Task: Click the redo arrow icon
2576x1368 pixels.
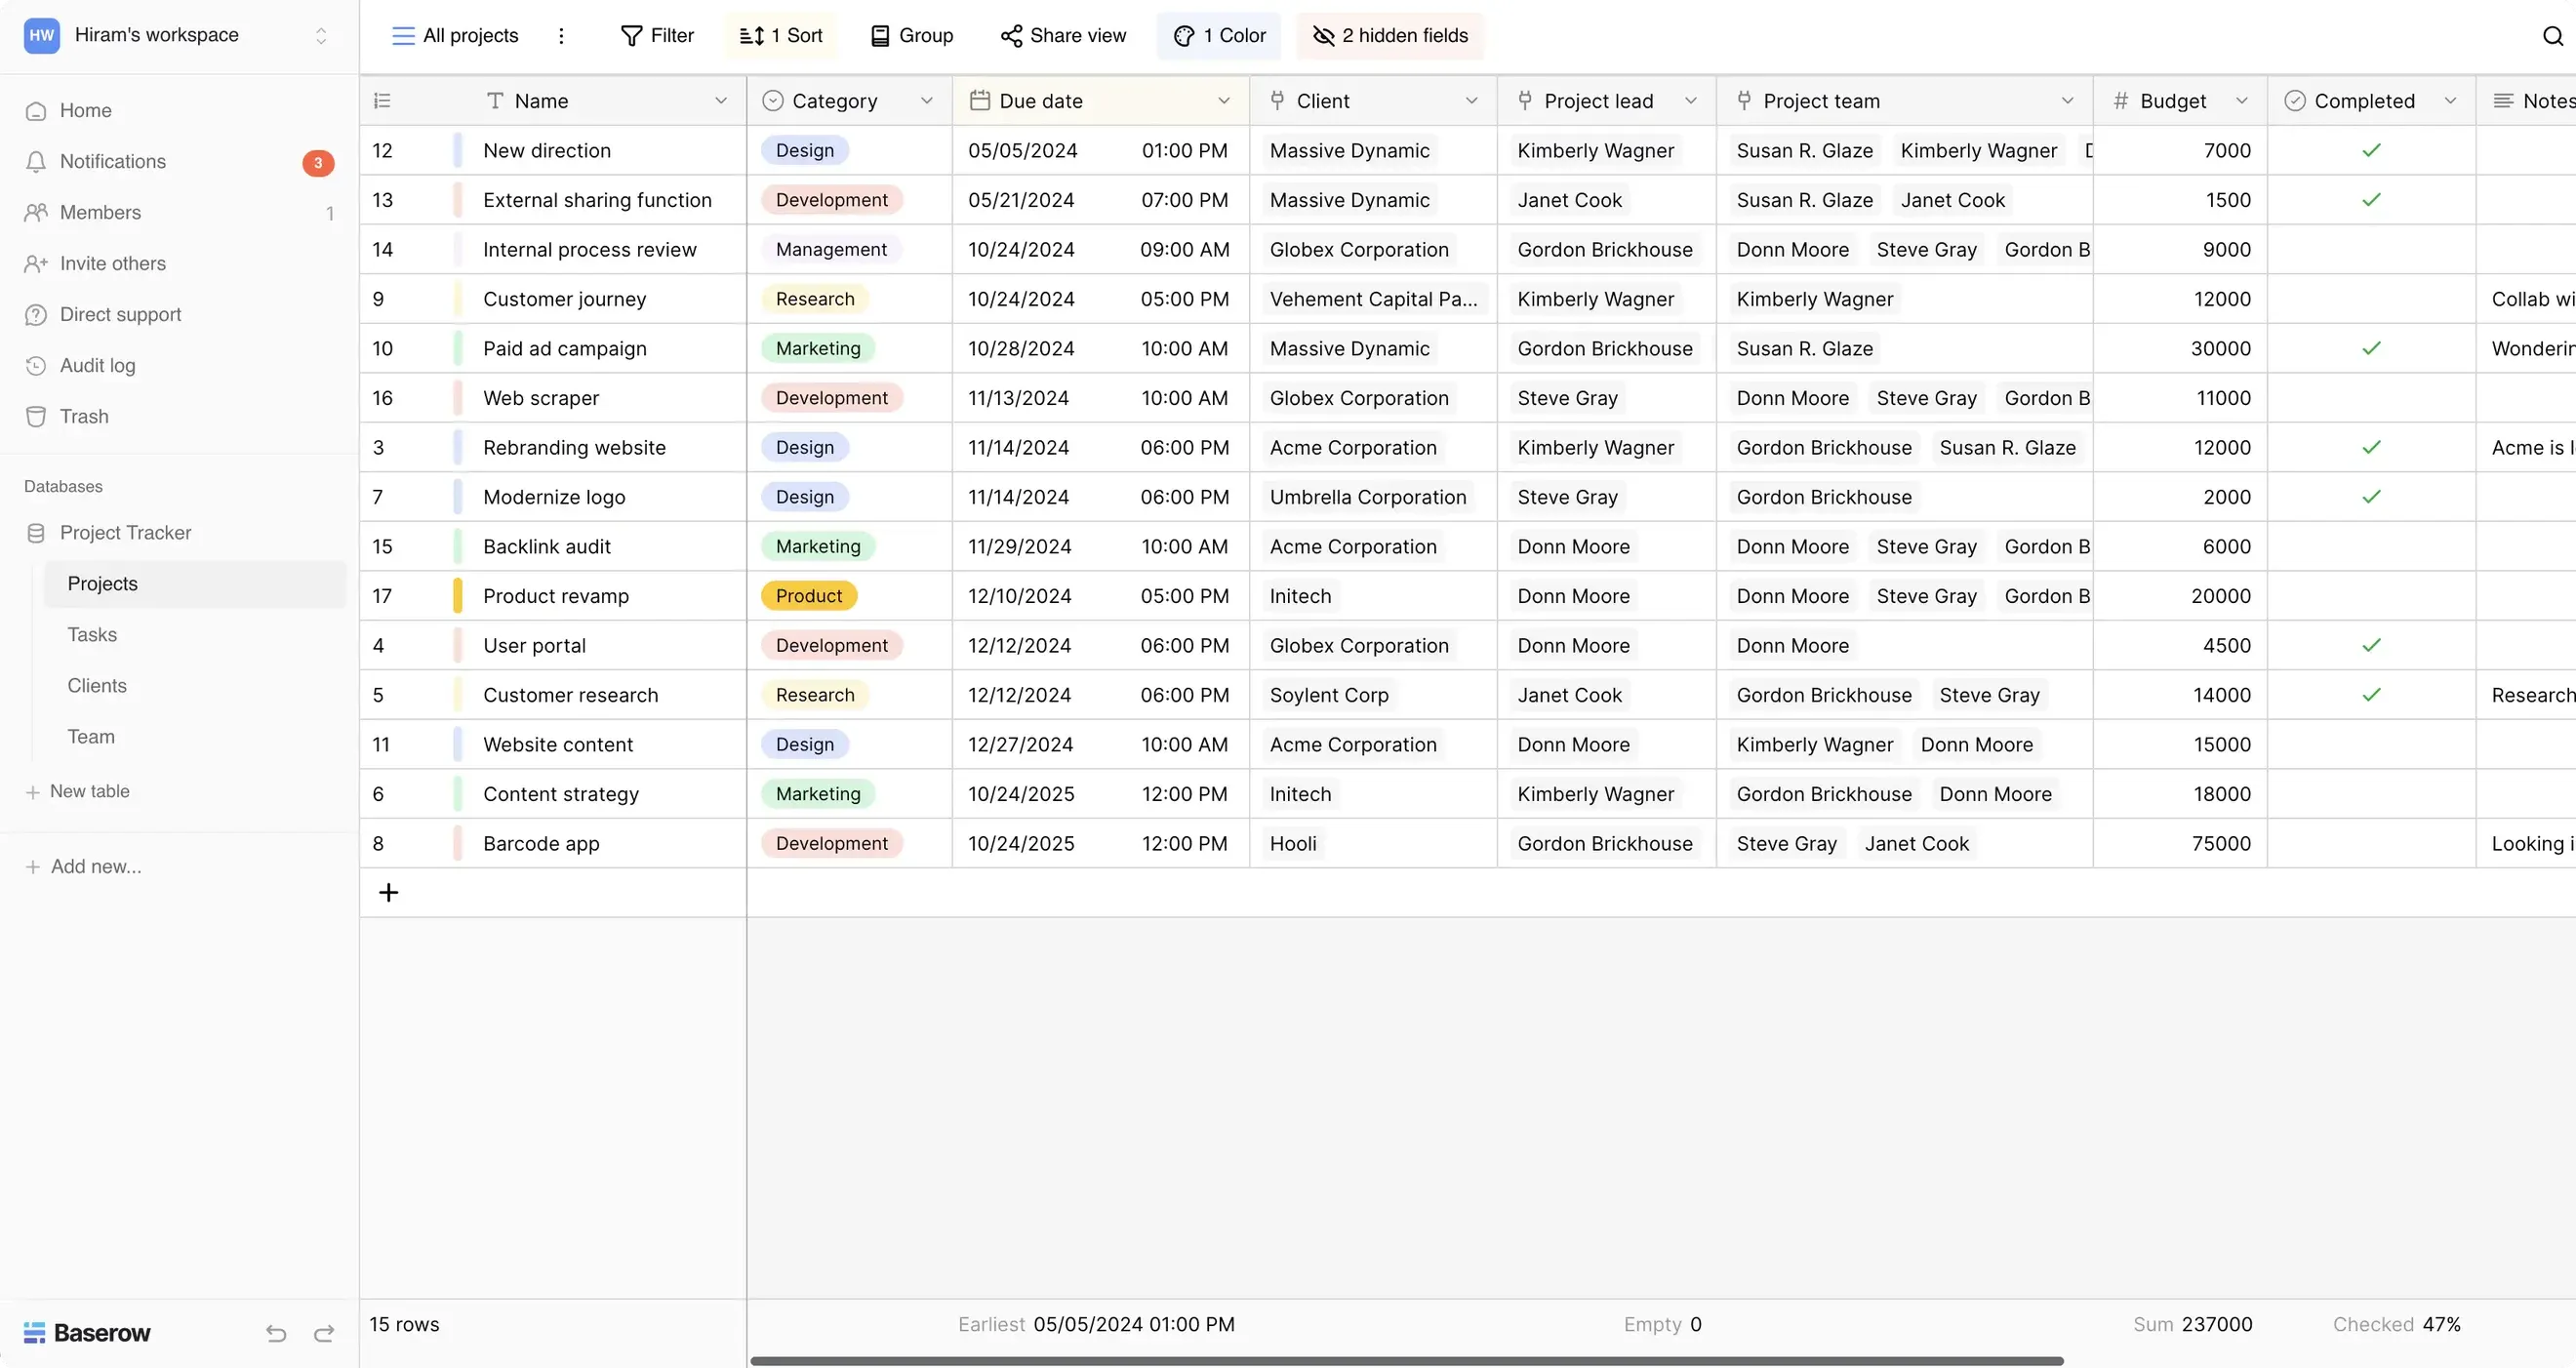Action: click(x=324, y=1333)
